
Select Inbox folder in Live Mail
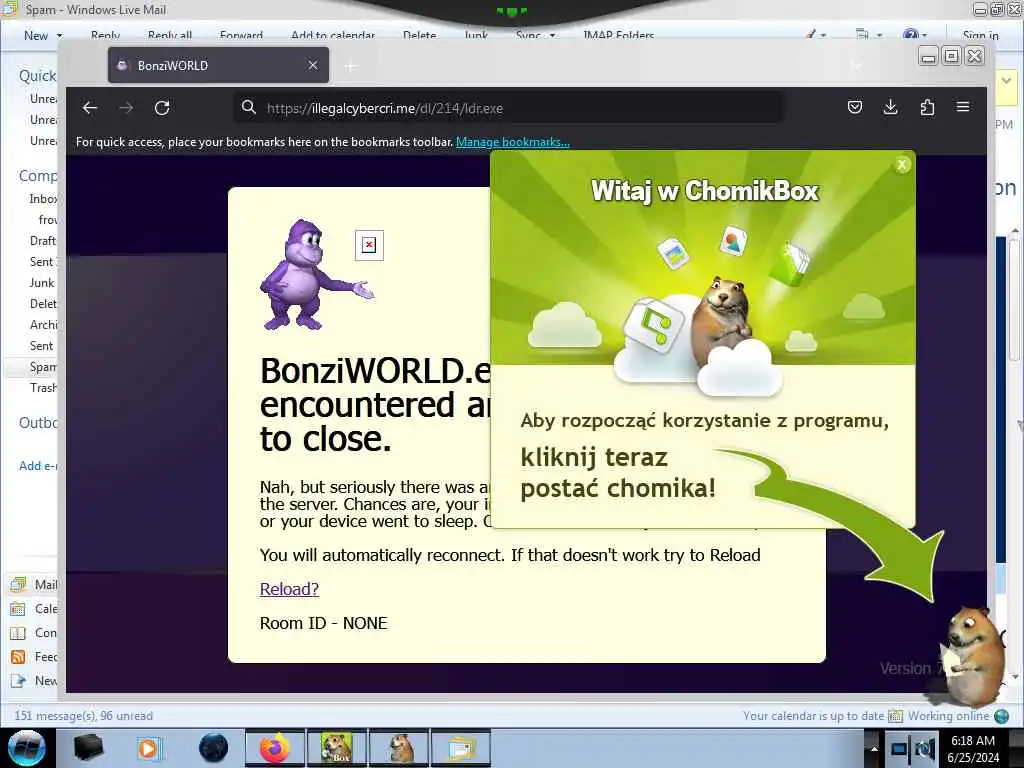pyautogui.click(x=43, y=199)
